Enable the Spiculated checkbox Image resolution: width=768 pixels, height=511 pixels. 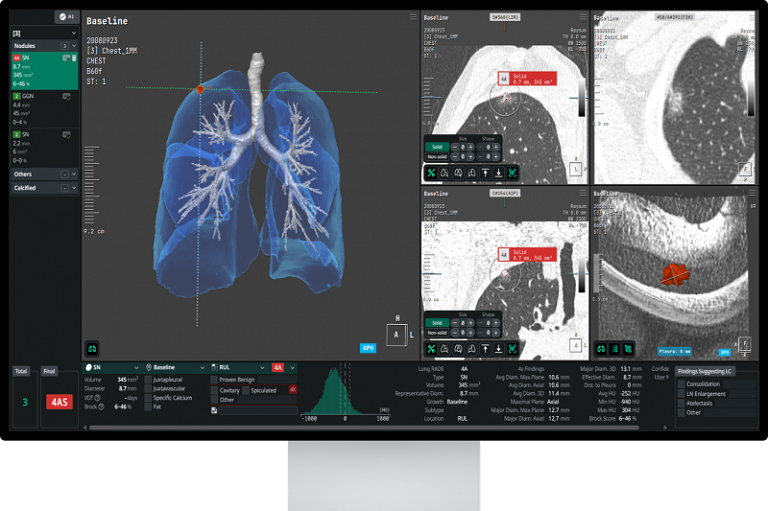click(x=246, y=390)
